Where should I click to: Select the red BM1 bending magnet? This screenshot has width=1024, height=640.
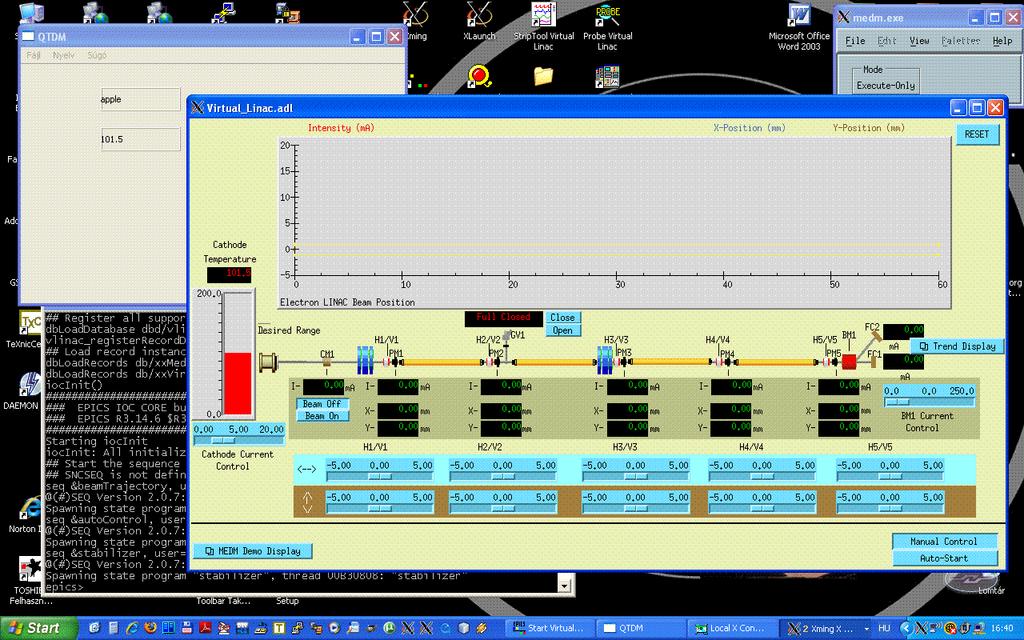(x=849, y=362)
